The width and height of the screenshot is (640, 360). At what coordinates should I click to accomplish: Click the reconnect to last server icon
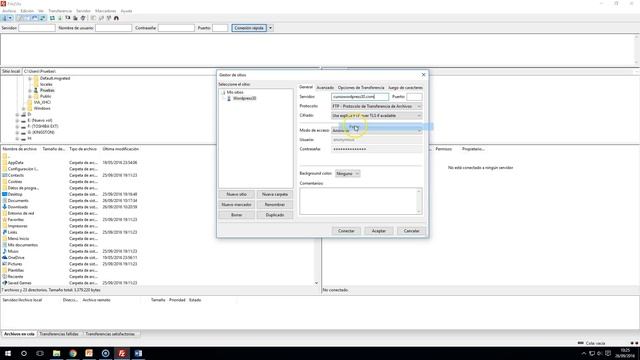tap(83, 18)
